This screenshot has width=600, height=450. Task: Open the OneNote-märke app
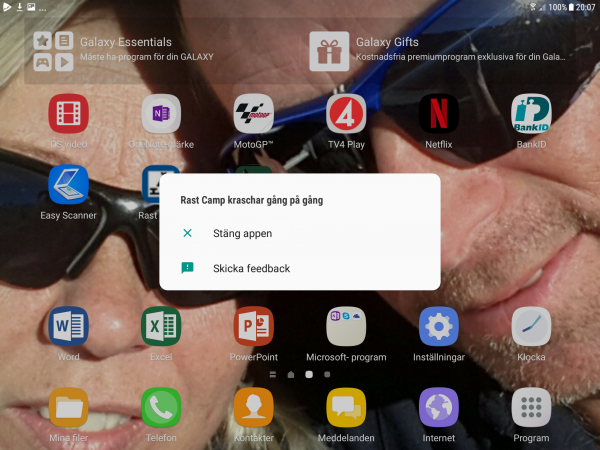click(x=161, y=114)
